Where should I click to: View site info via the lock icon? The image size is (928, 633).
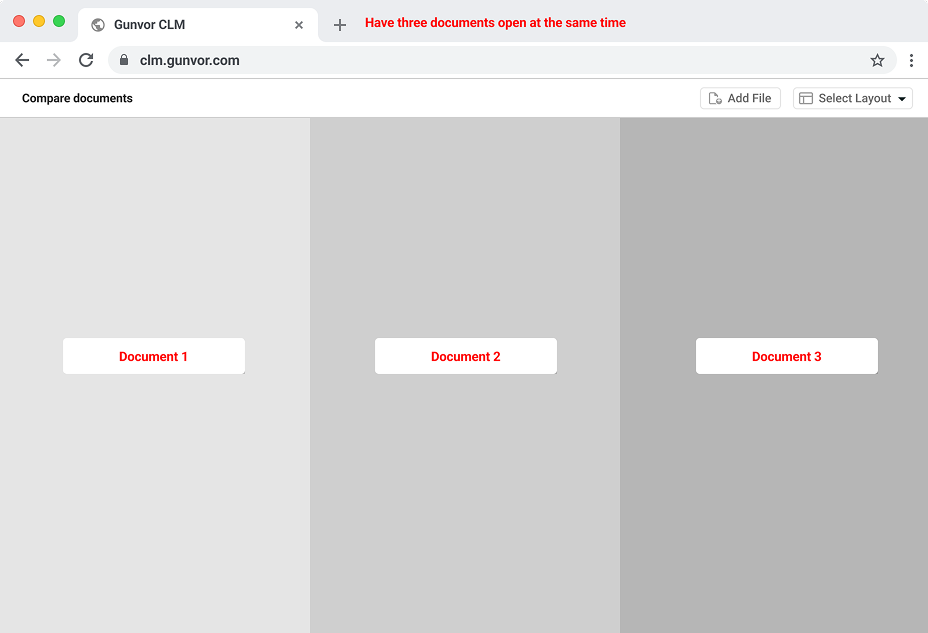pos(124,60)
